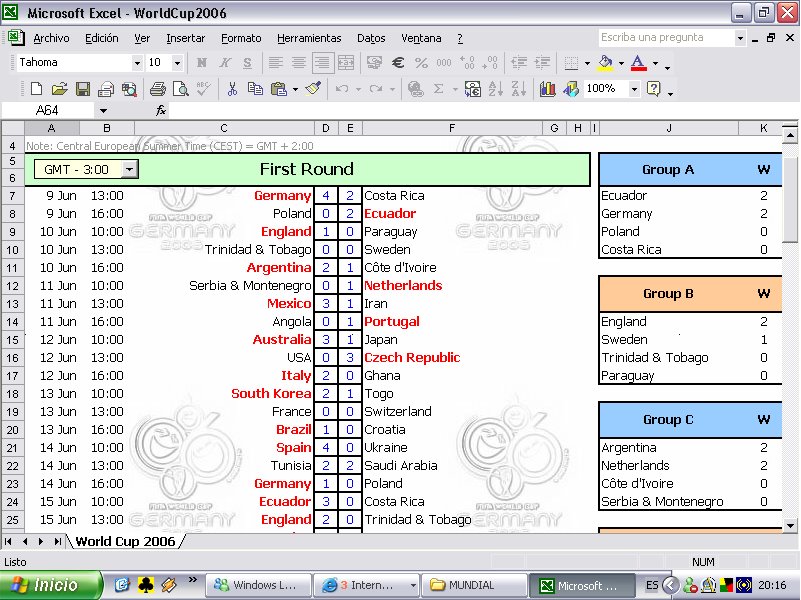Print the sheet using the printer icon
This screenshot has width=801, height=600.
(x=157, y=89)
